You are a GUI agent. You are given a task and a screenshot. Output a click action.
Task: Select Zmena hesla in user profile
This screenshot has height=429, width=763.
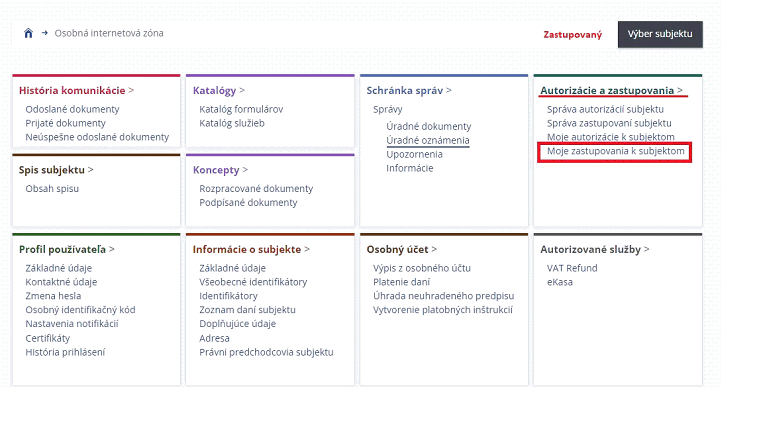53,296
